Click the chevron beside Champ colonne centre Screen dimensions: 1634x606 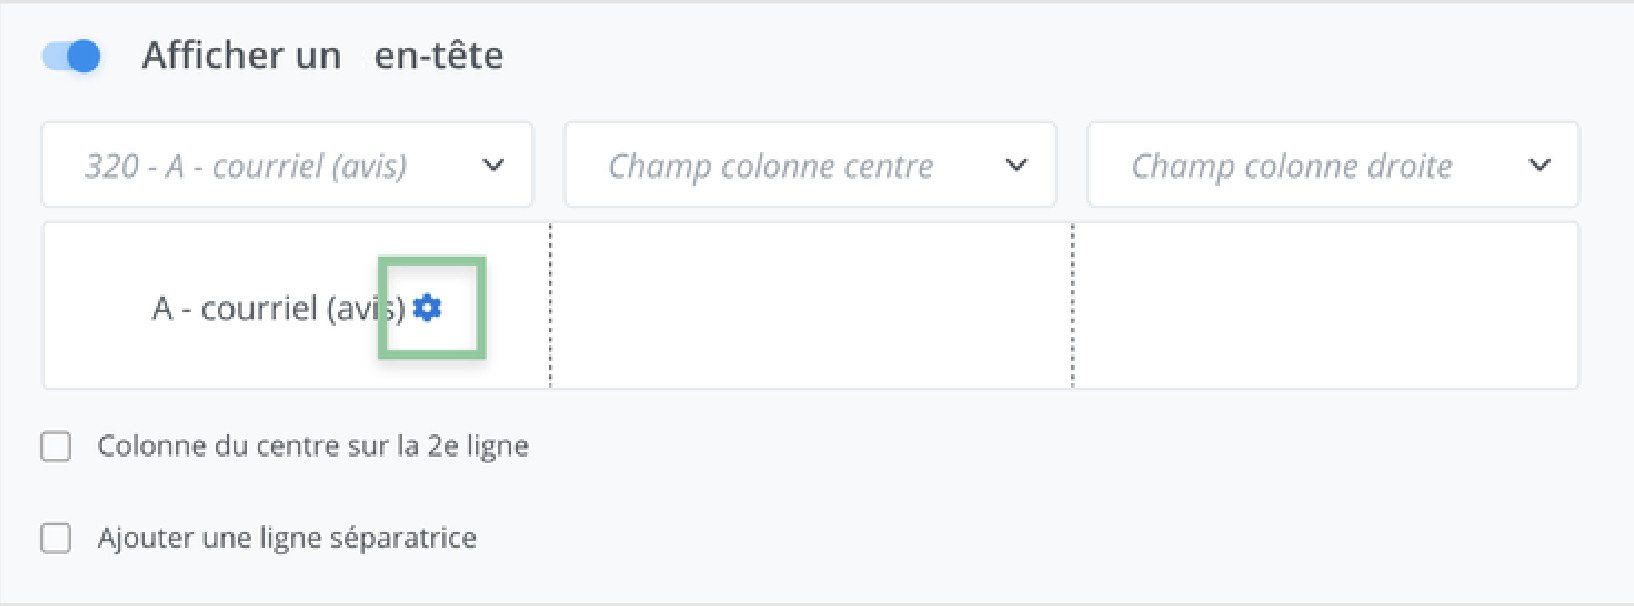tap(1016, 165)
